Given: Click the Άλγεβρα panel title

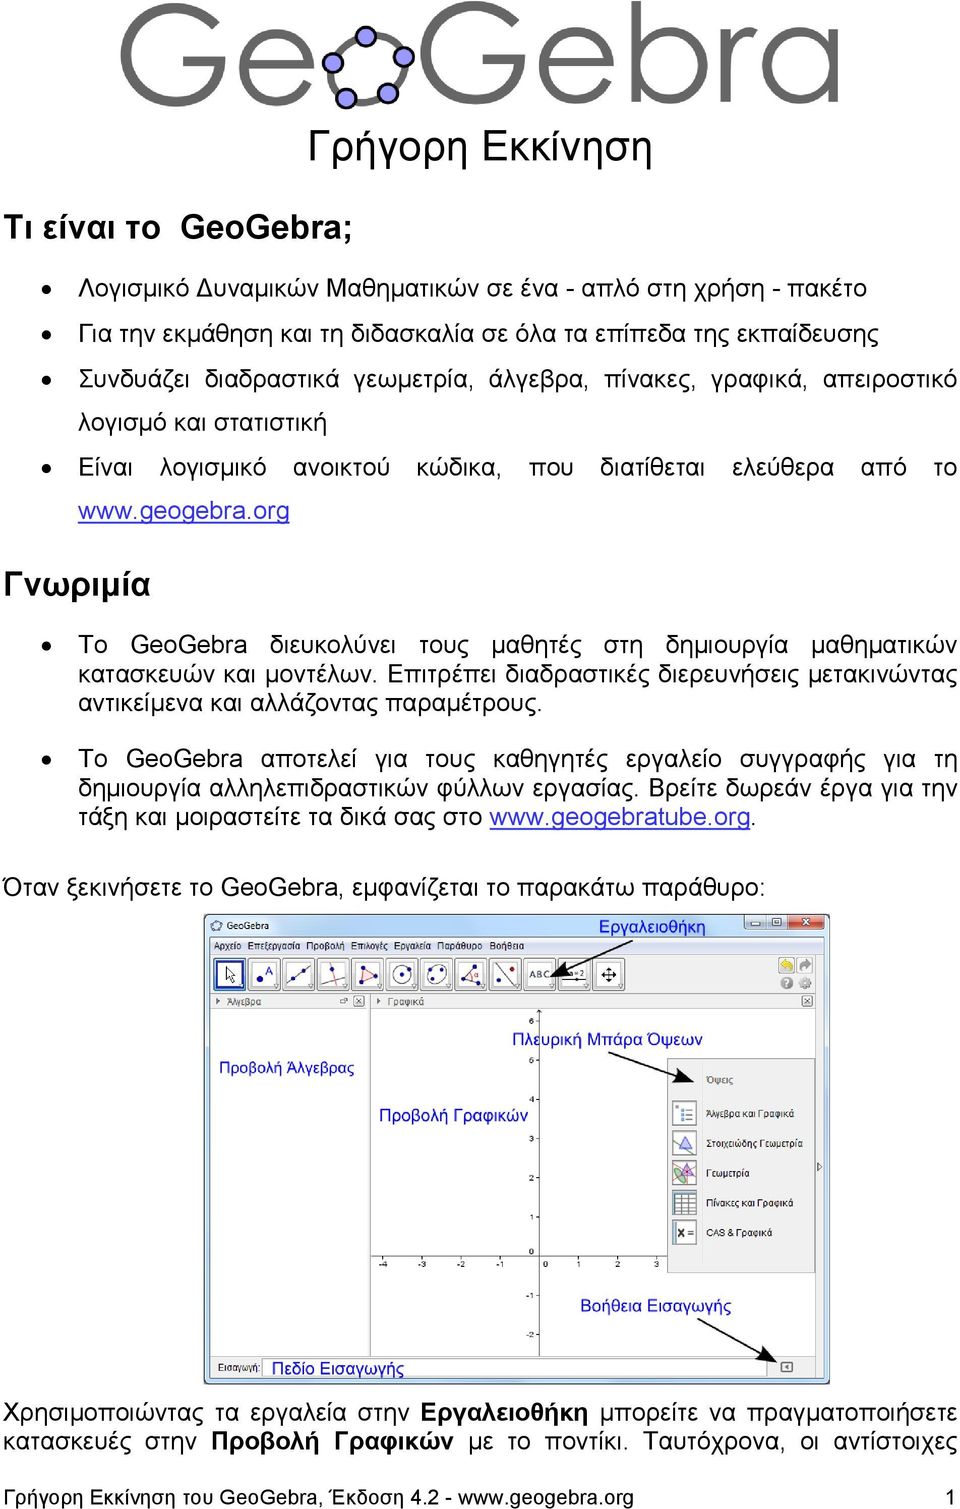Looking at the screenshot, I should pyautogui.click(x=244, y=1001).
